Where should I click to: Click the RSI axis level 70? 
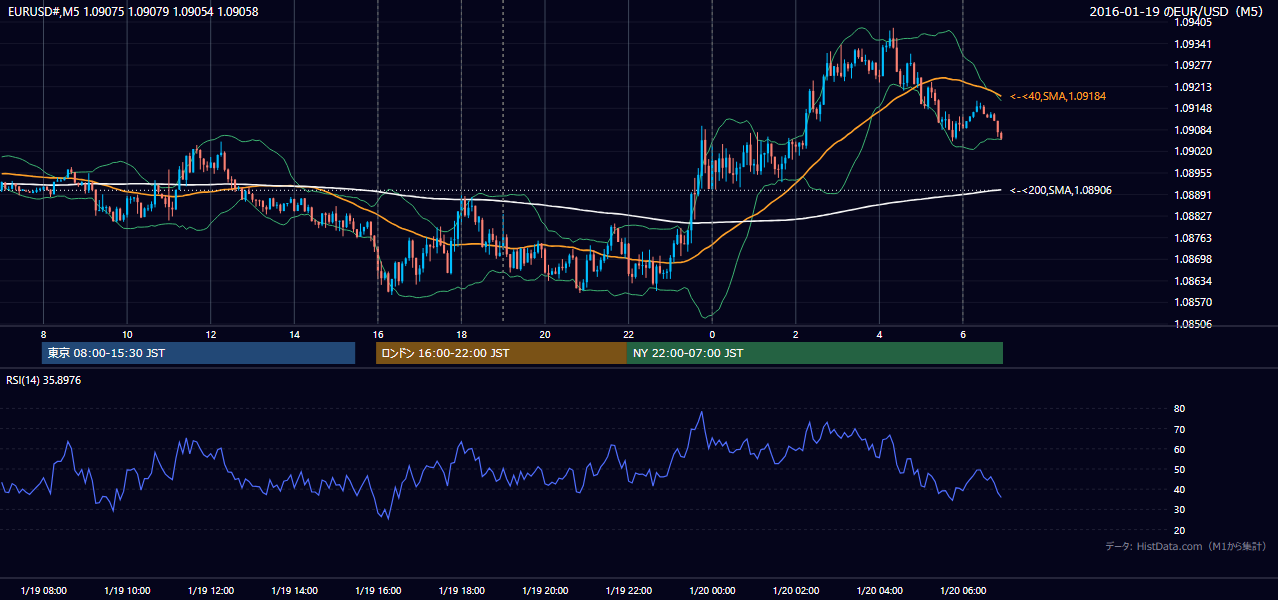point(1180,429)
